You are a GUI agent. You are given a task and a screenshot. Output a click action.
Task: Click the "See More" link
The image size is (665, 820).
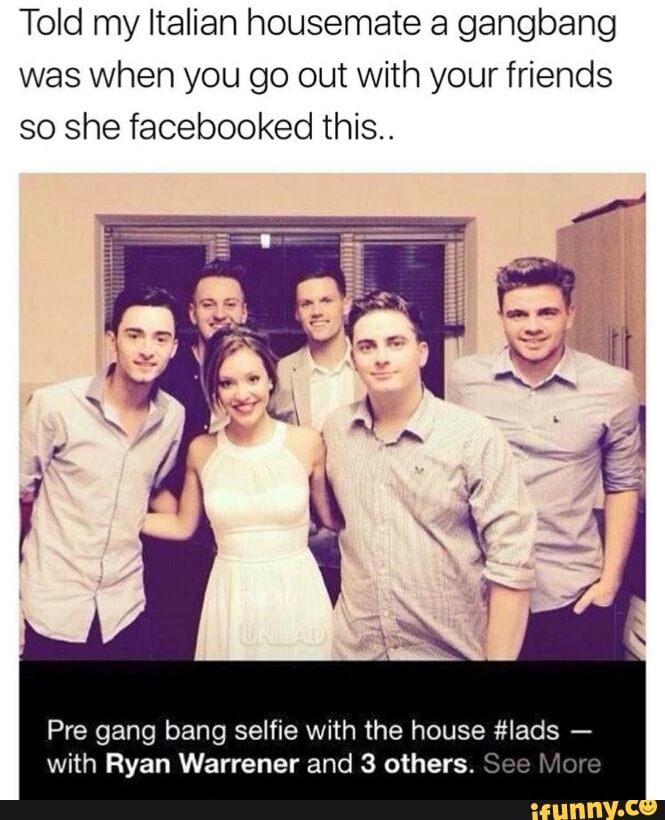tap(542, 764)
